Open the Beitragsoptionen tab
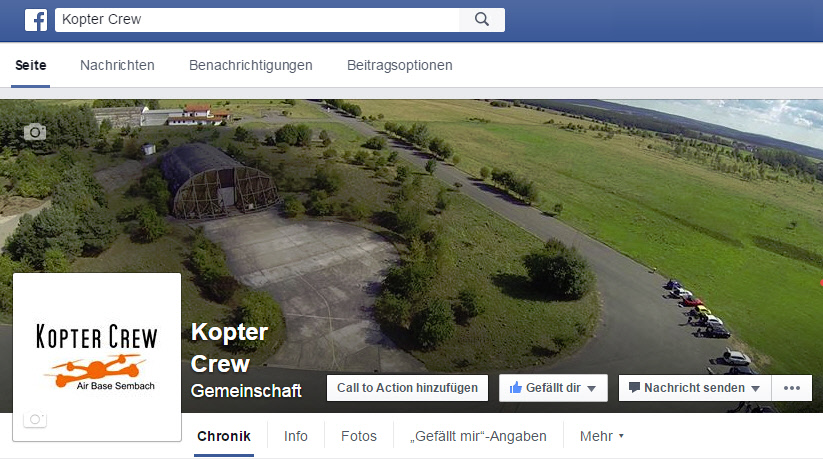This screenshot has width=823, height=459. click(x=399, y=65)
